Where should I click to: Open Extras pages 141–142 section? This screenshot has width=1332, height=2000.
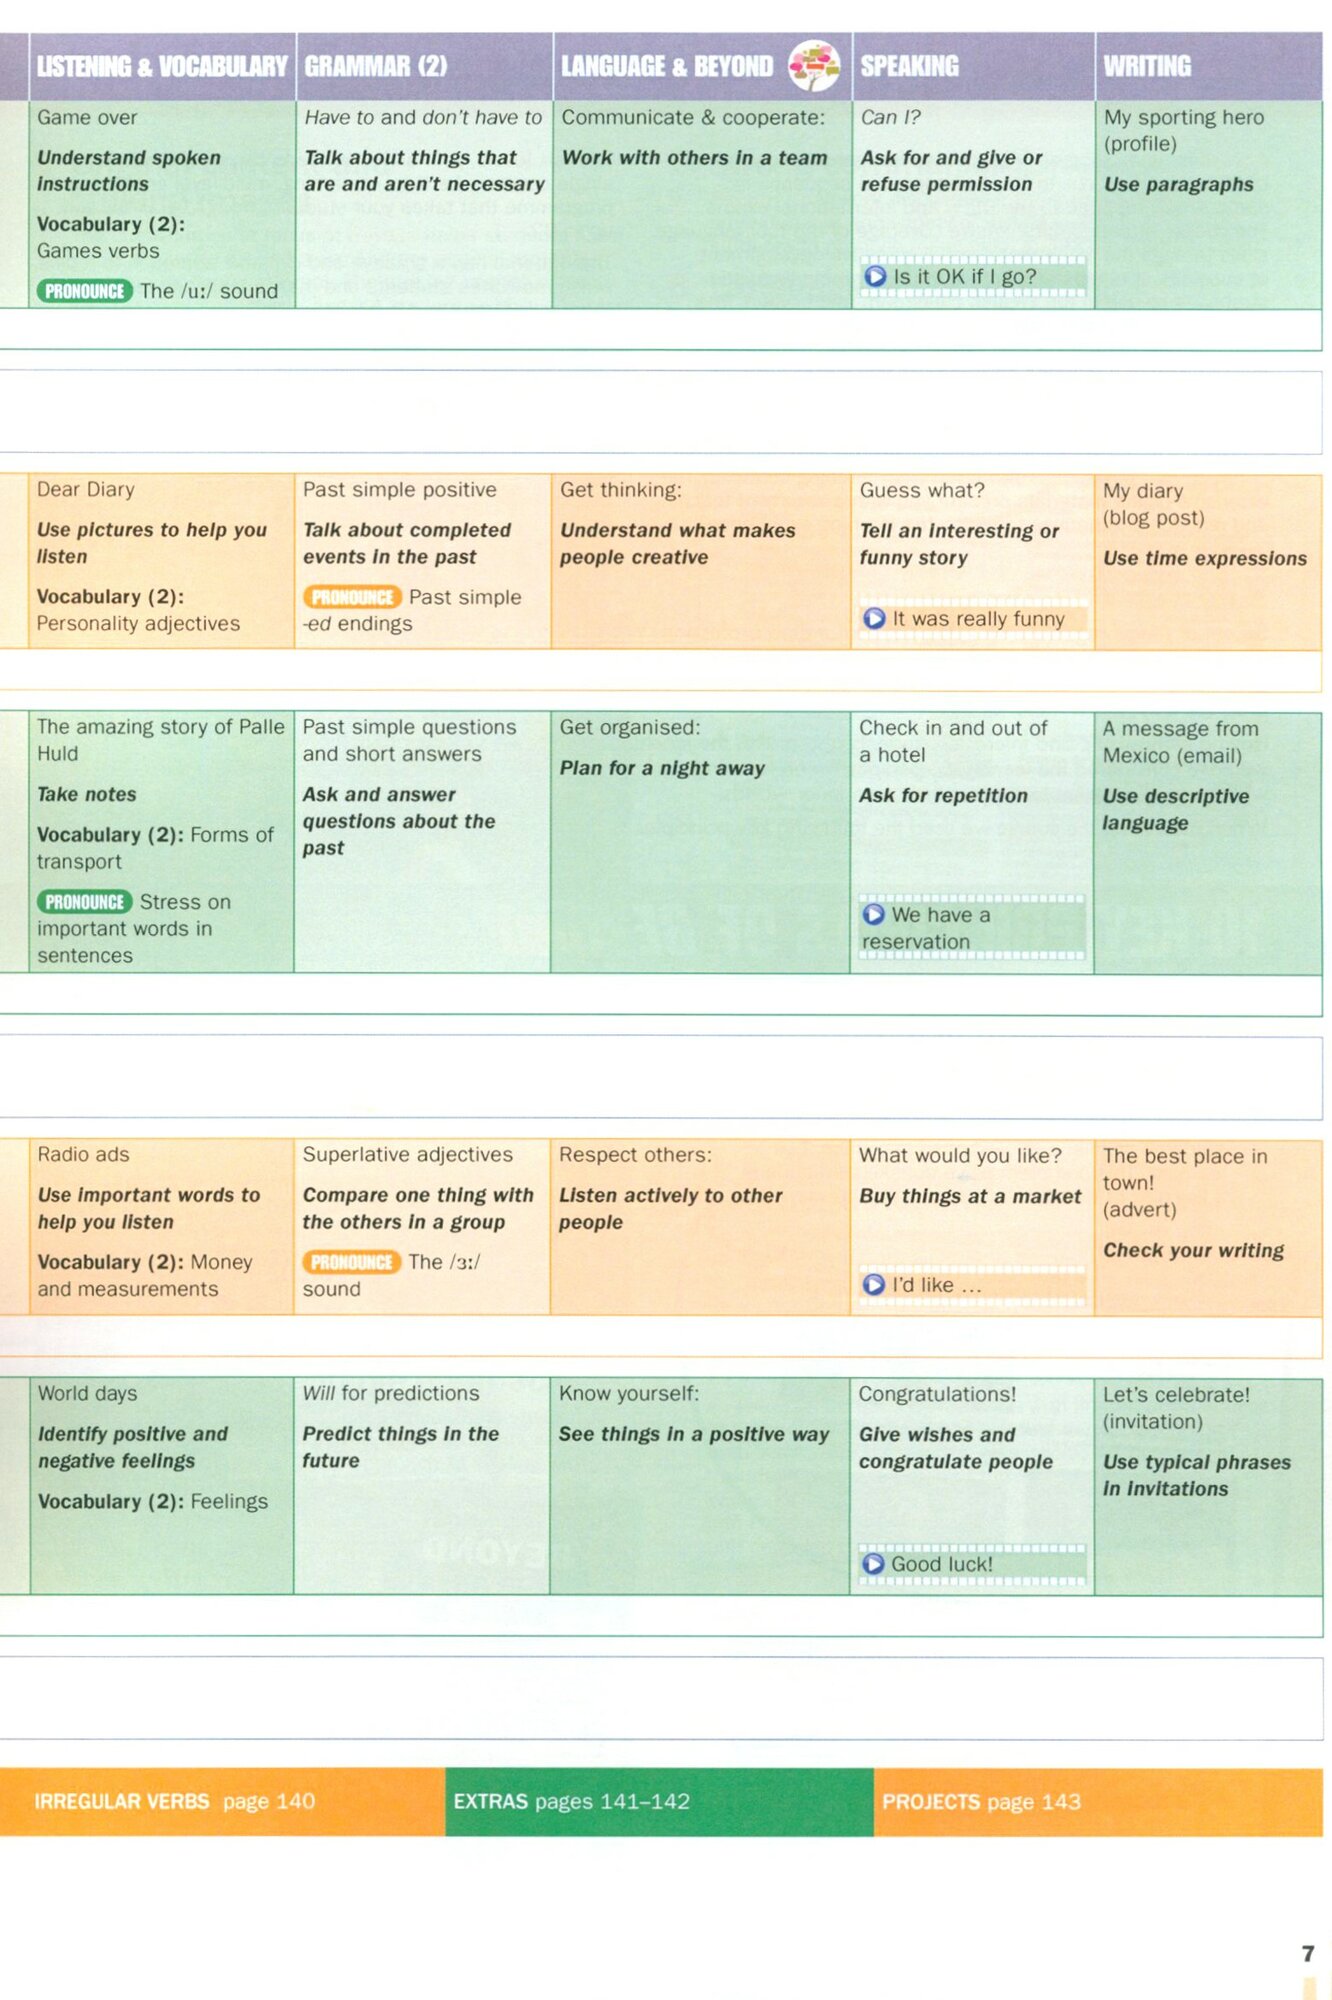point(571,1801)
